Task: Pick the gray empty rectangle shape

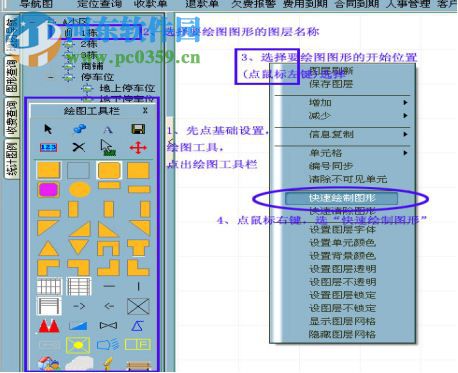Action: 78,170
